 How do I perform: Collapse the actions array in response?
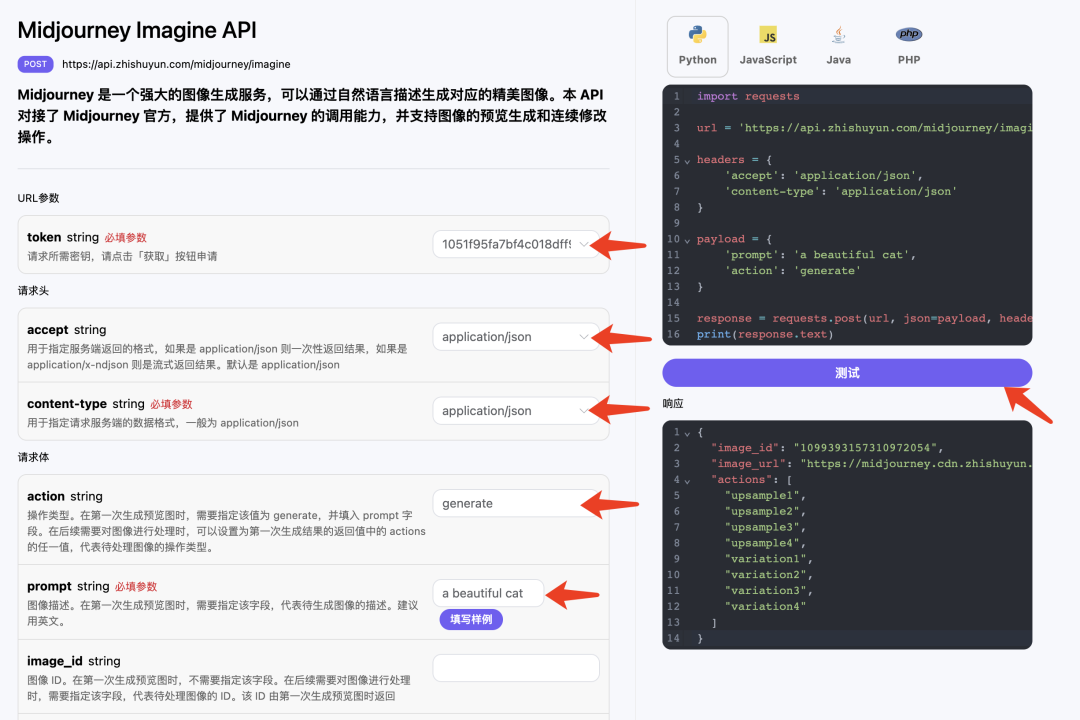pyautogui.click(x=687, y=480)
